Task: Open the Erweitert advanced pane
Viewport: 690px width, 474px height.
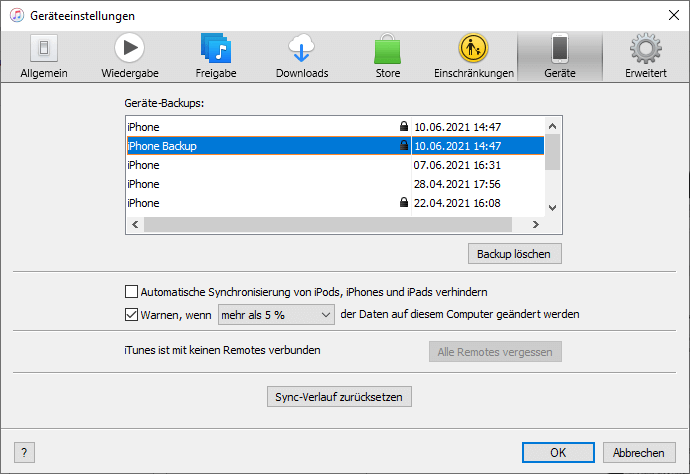Action: pyautogui.click(x=646, y=56)
